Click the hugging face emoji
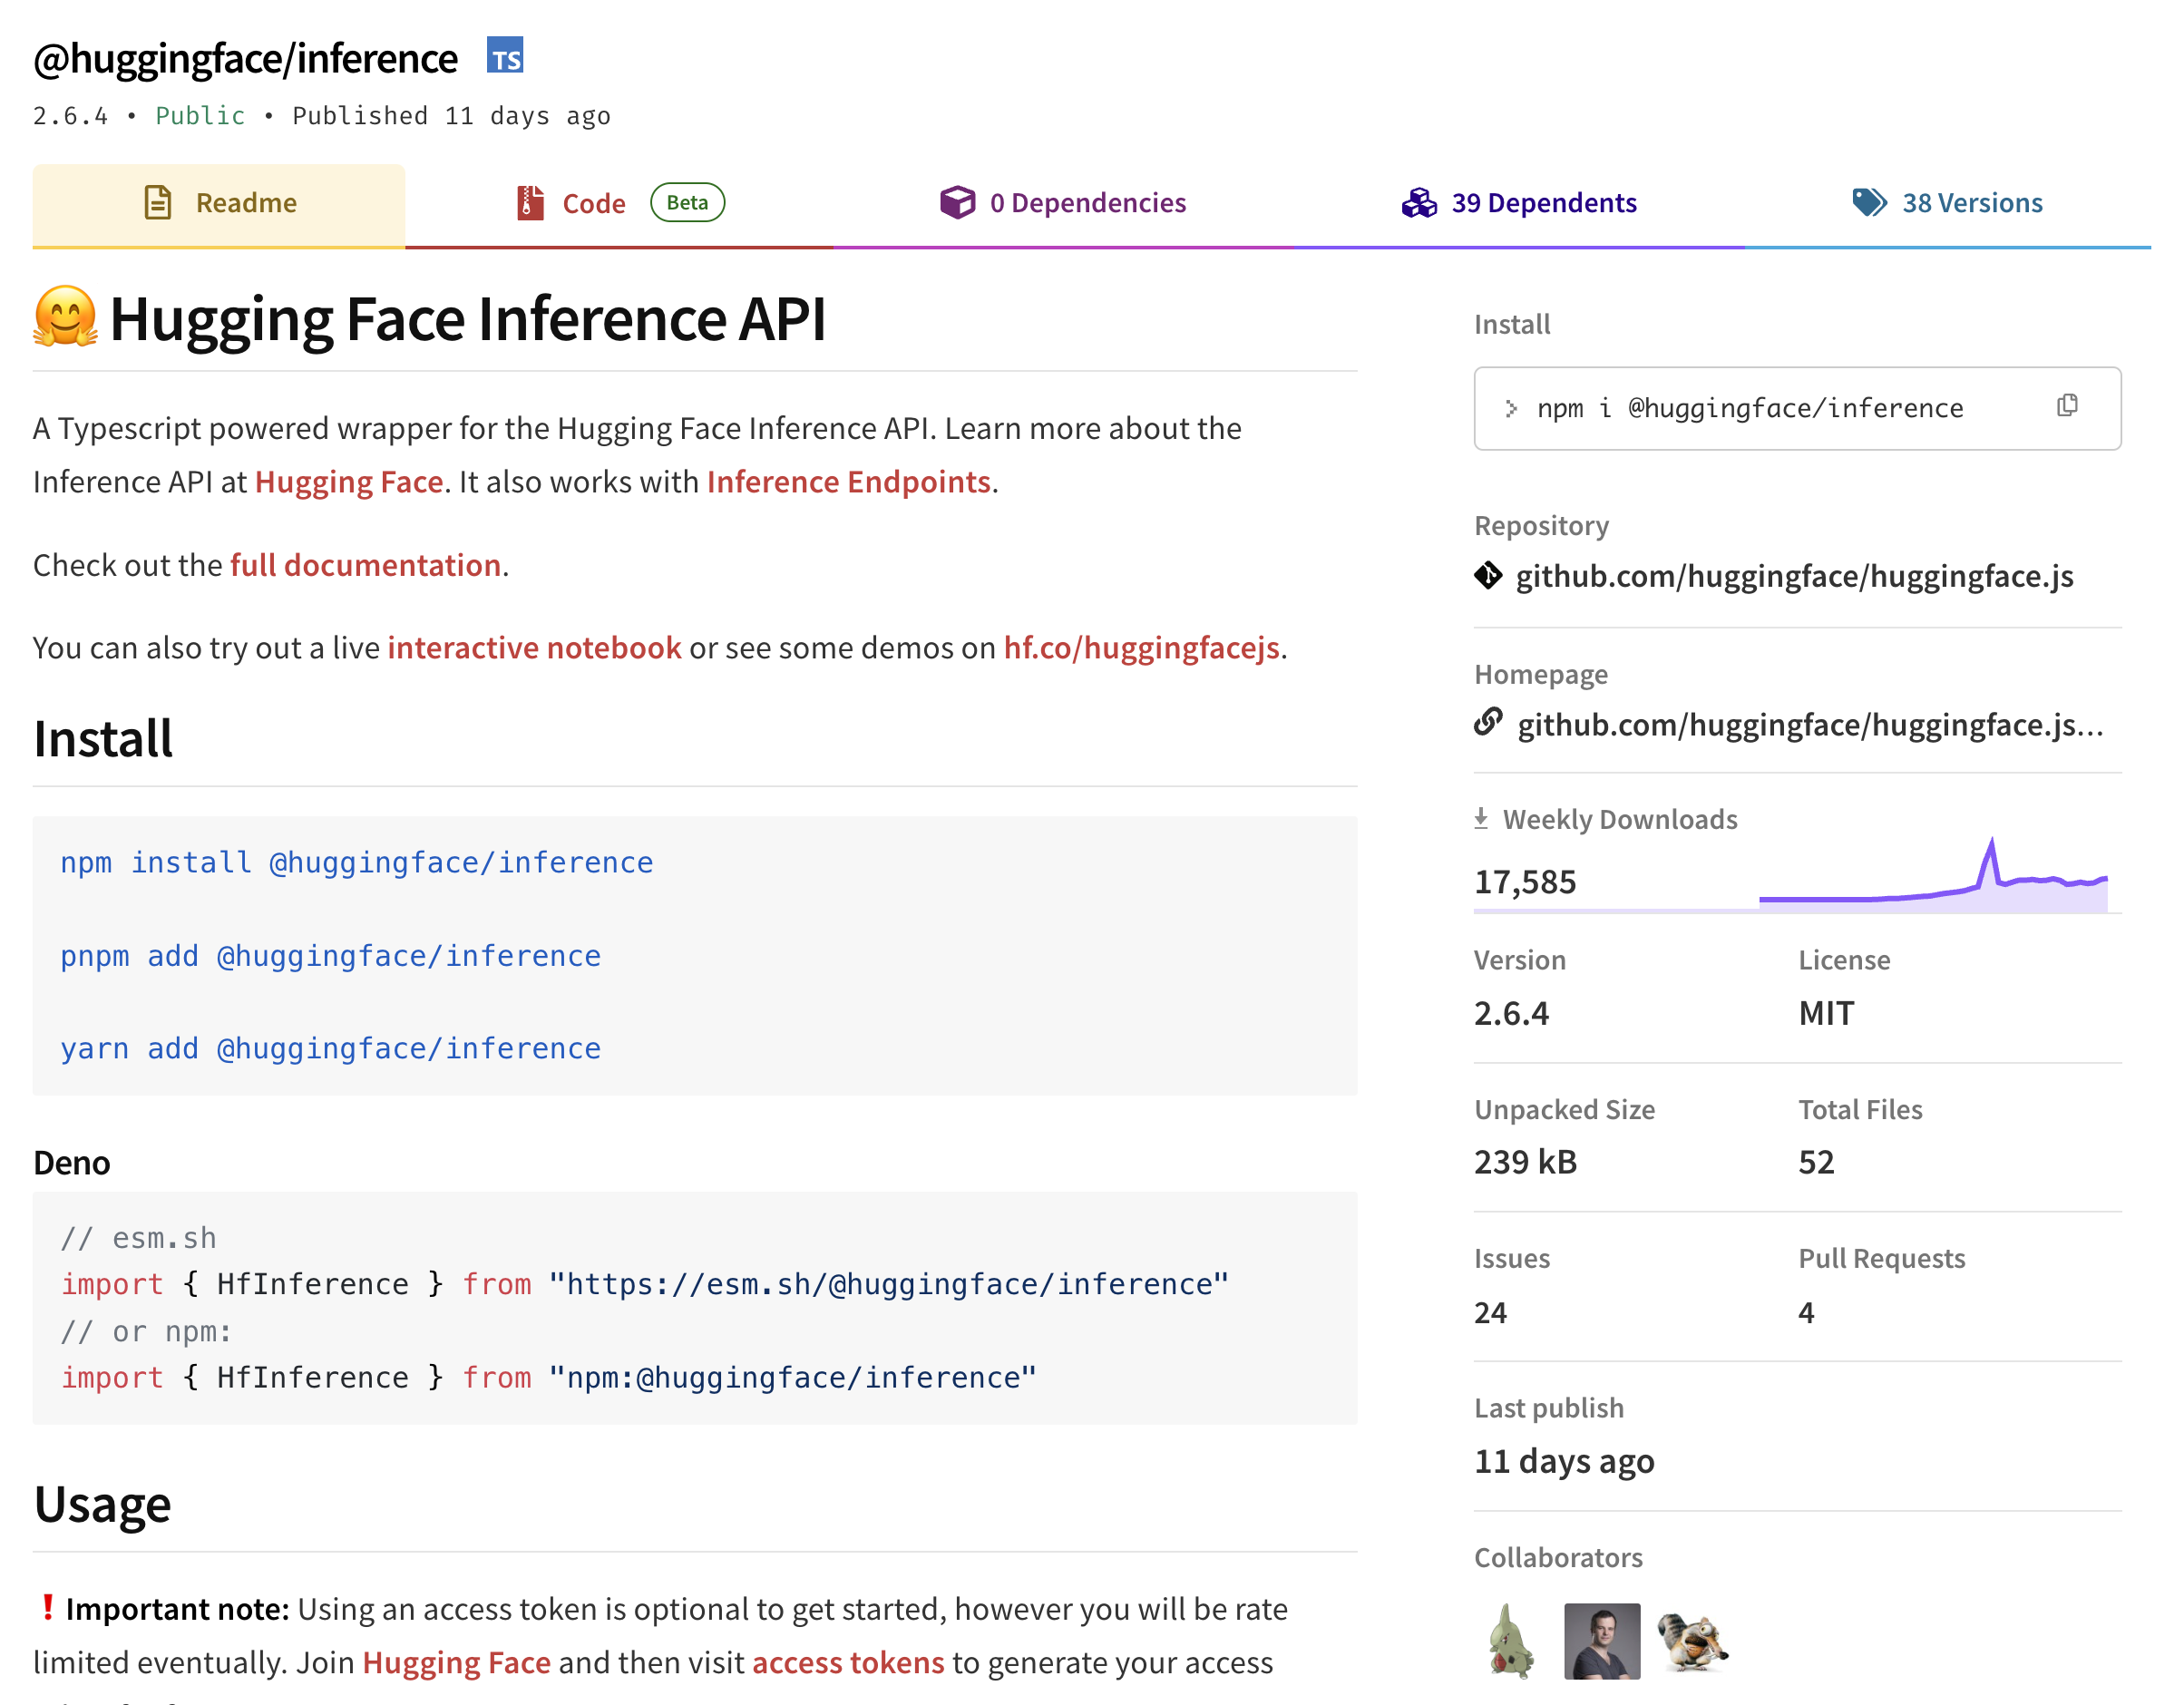This screenshot has height=1705, width=2184. 66,318
